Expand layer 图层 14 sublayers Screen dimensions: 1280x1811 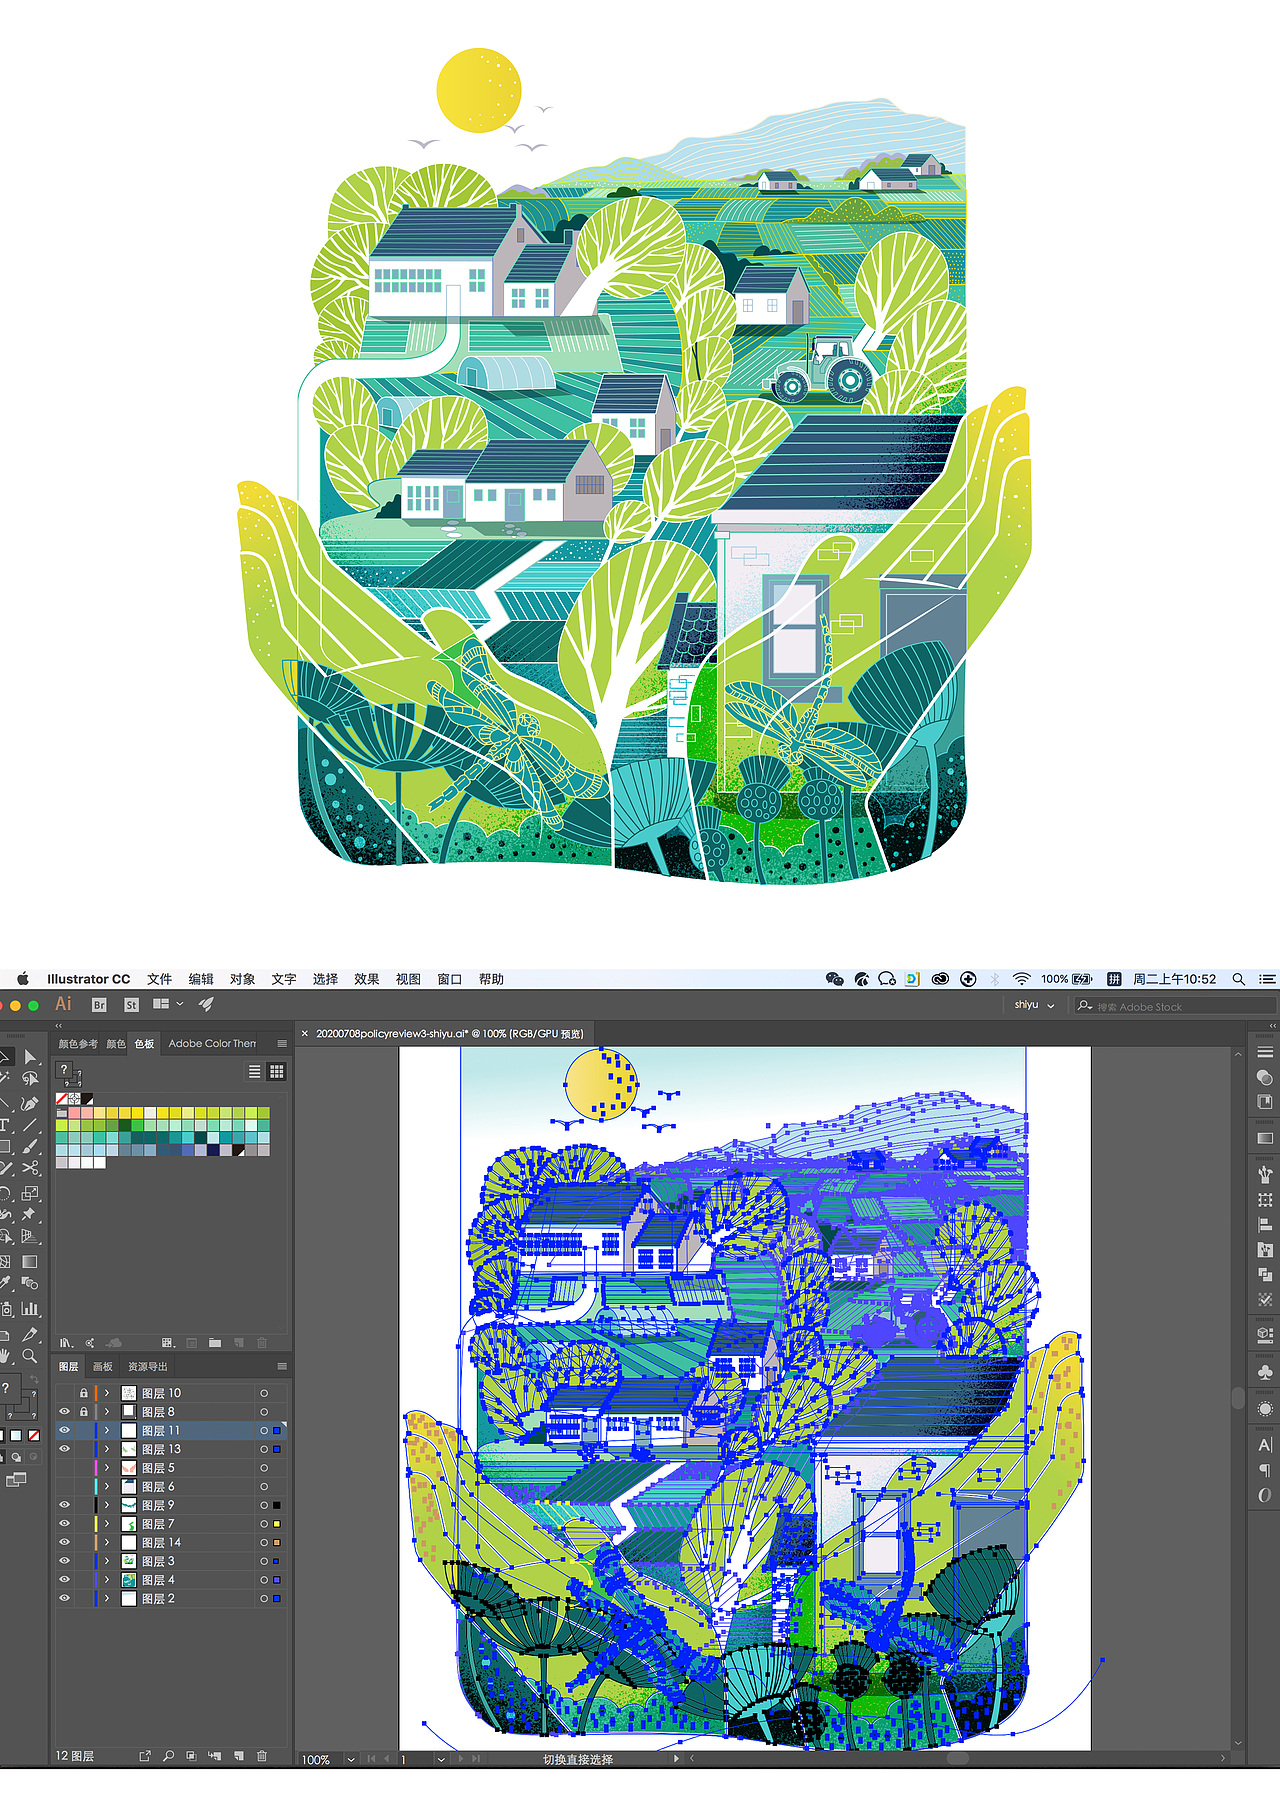coord(107,1543)
